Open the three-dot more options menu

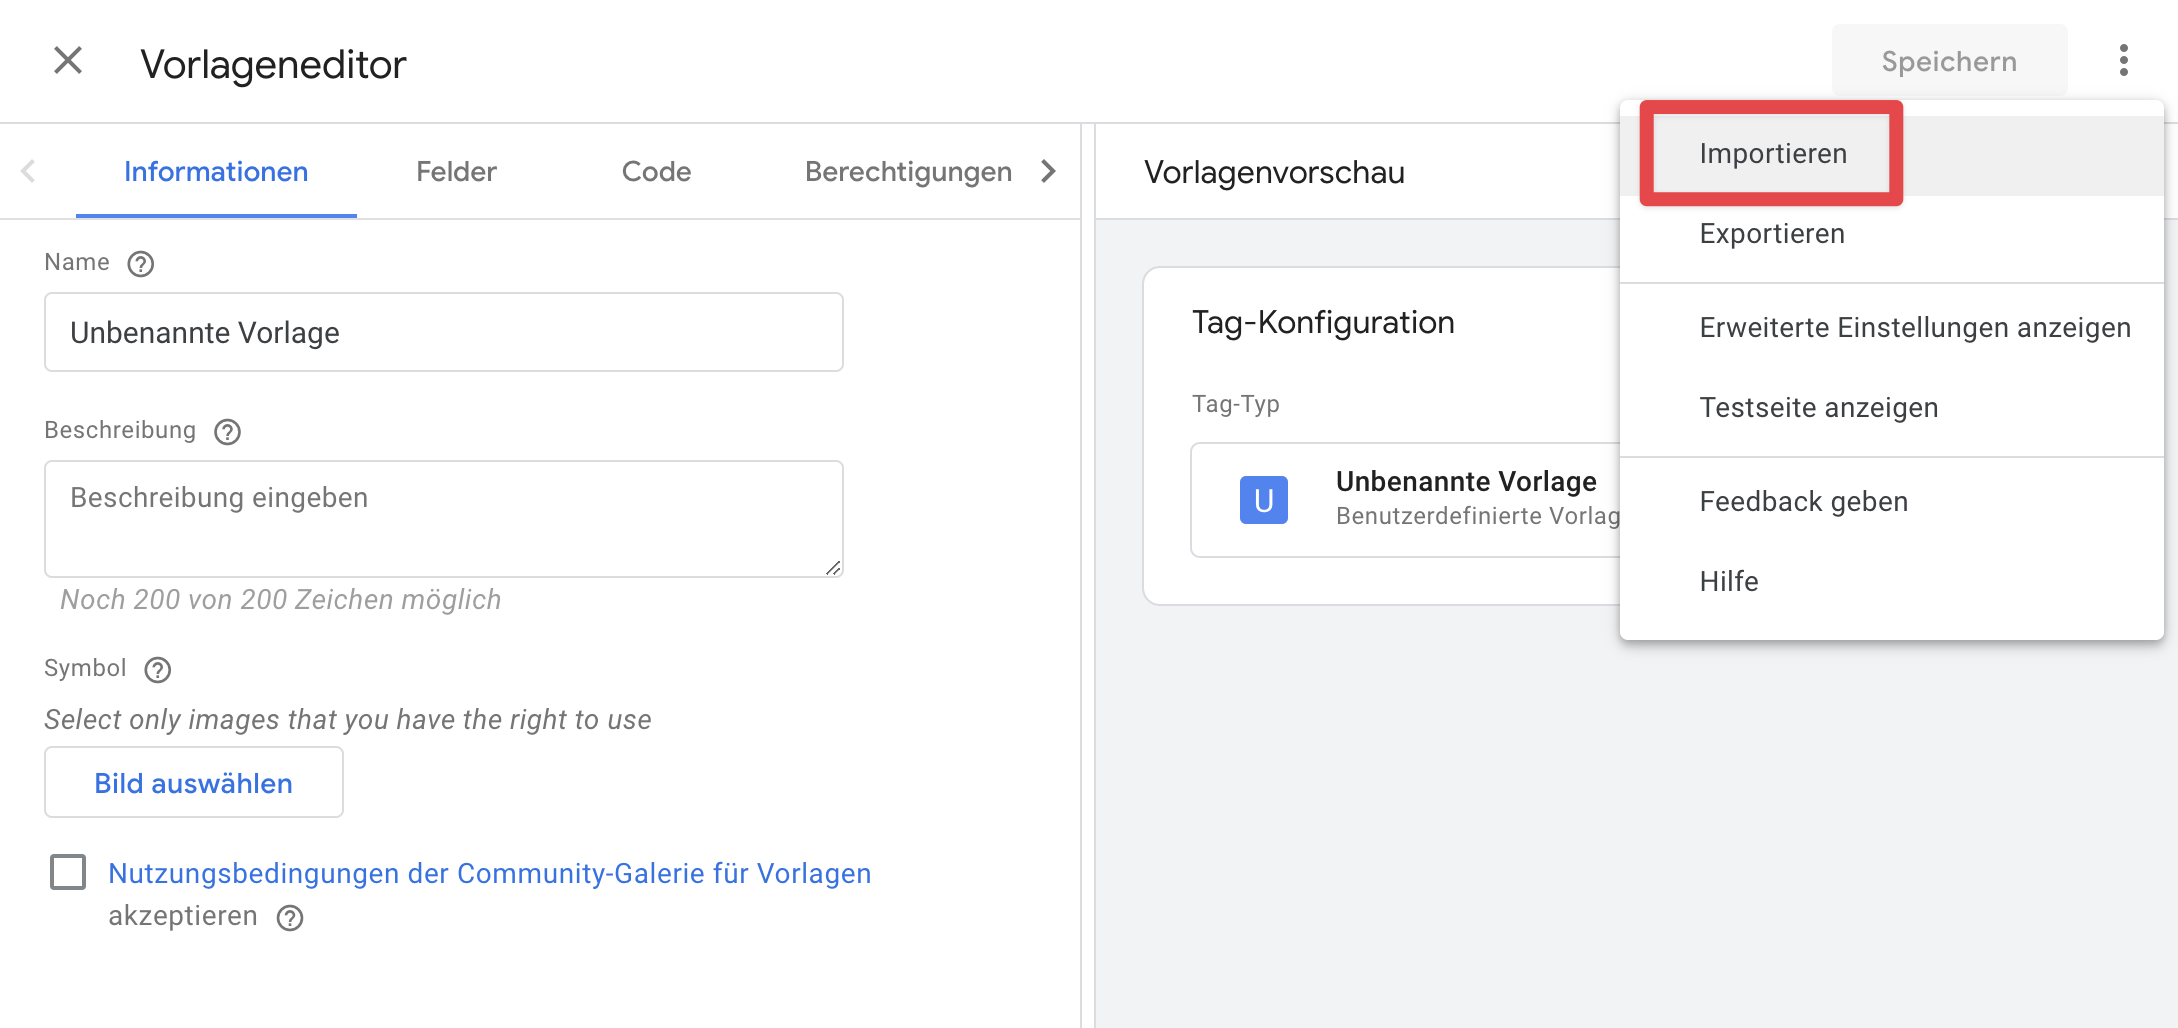pos(2123,61)
